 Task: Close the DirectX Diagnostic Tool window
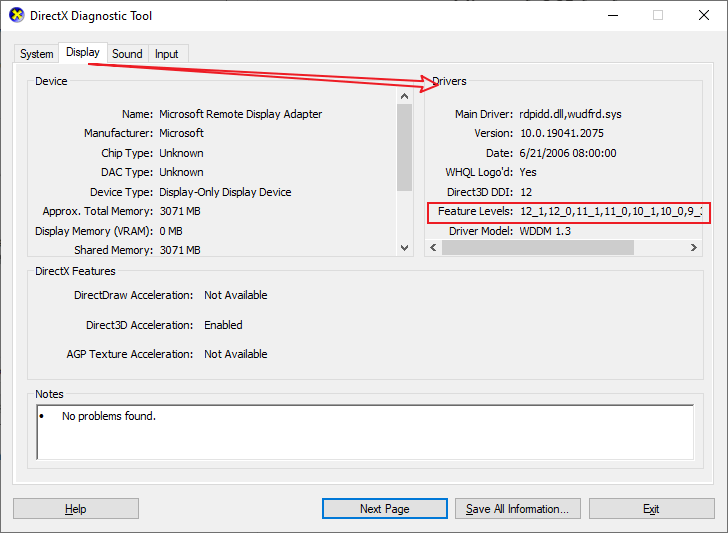(x=704, y=15)
